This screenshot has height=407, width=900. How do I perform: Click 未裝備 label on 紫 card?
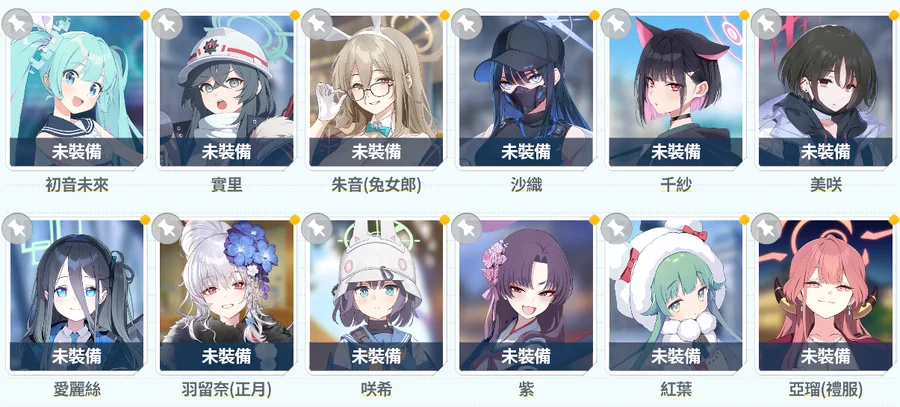[526, 356]
